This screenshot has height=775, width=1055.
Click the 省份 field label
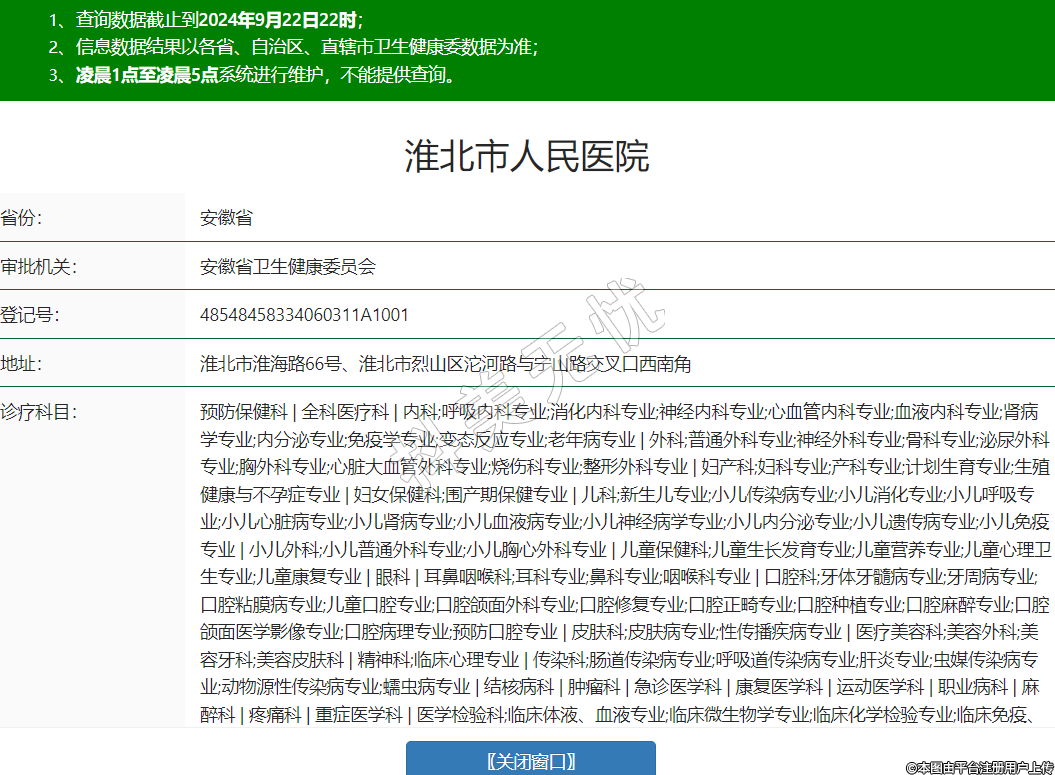point(21,218)
